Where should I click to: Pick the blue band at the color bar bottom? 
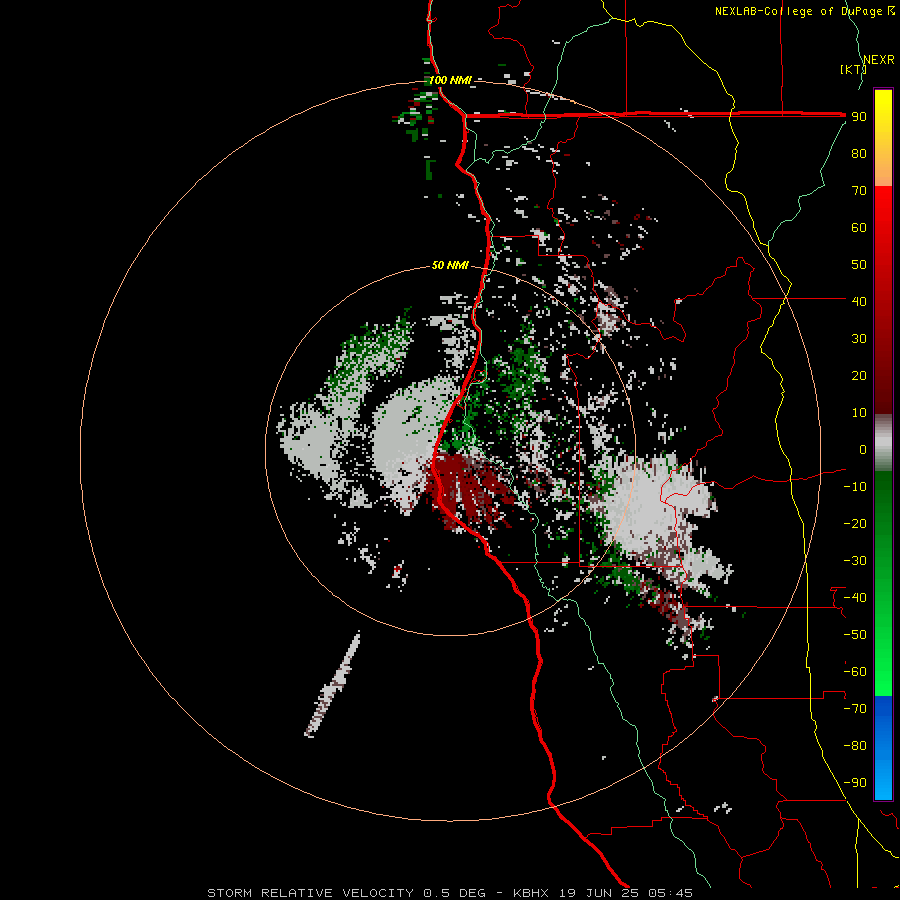[x=883, y=747]
